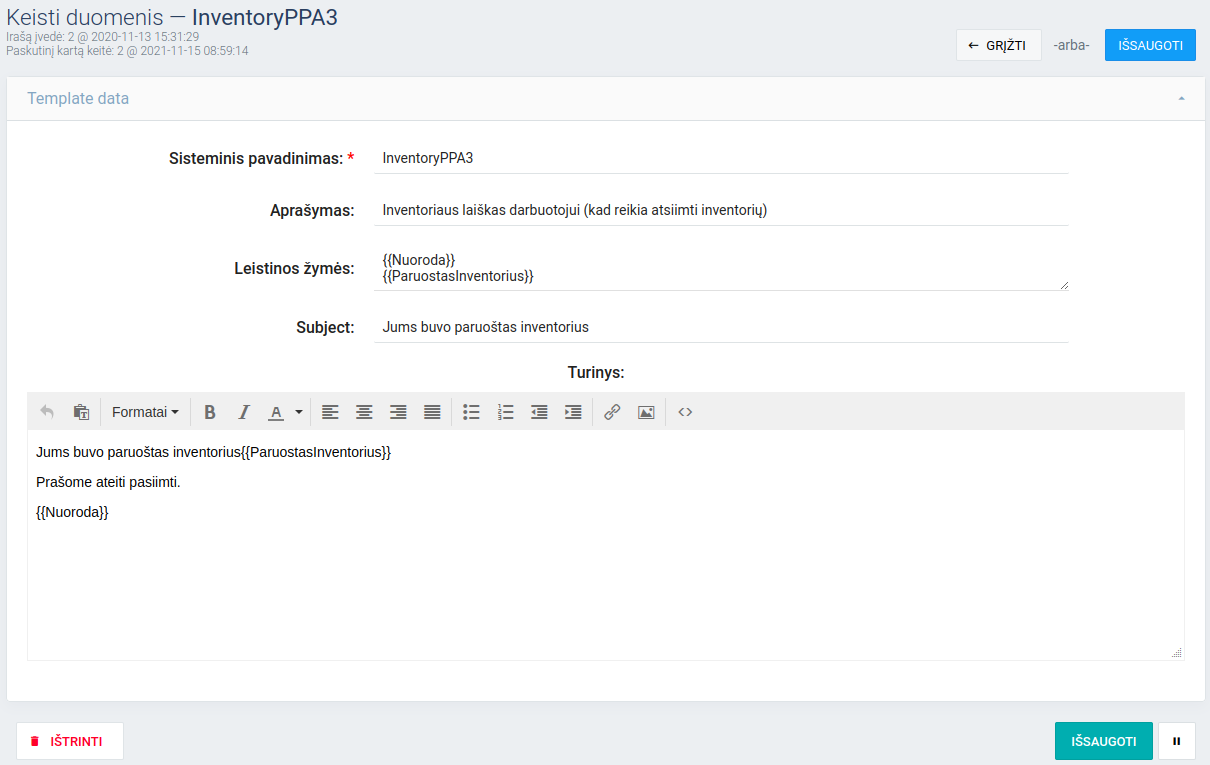Image resolution: width=1210 pixels, height=765 pixels.
Task: Insert a hyperlink via link icon
Action: [x=612, y=412]
